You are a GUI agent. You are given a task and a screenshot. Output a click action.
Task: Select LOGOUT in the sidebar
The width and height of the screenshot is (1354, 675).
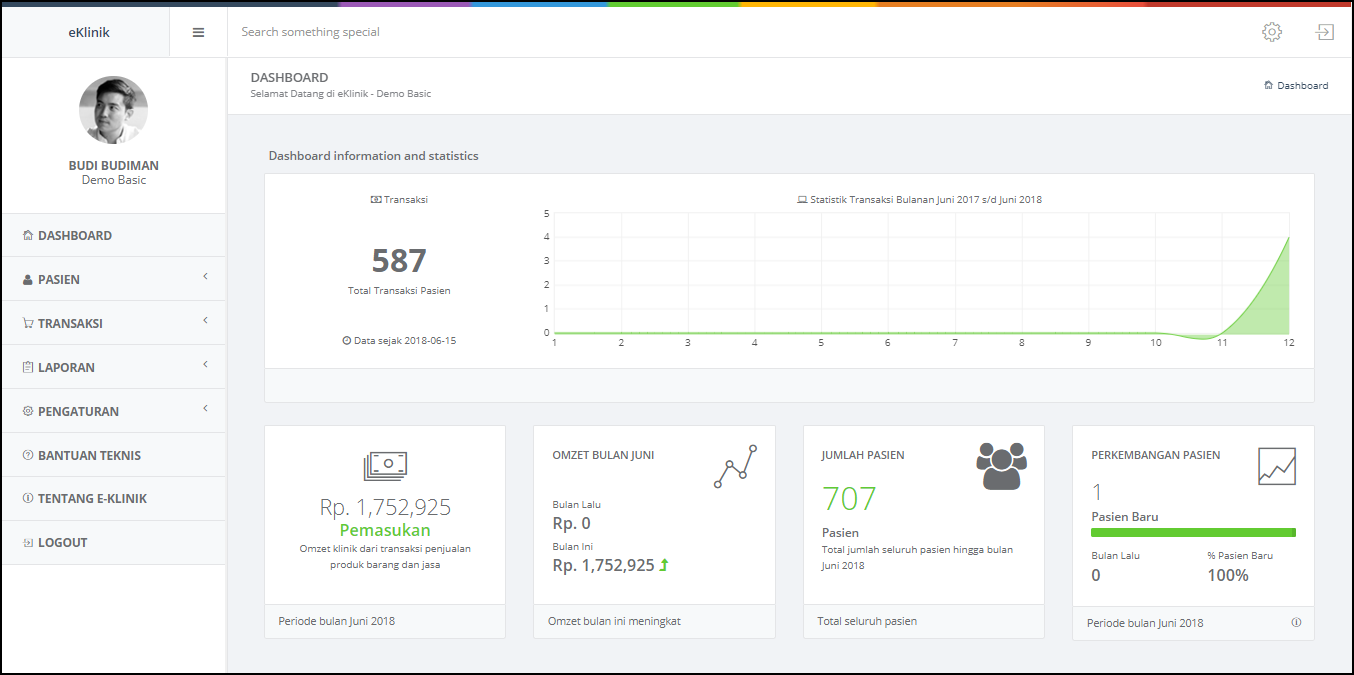[114, 543]
